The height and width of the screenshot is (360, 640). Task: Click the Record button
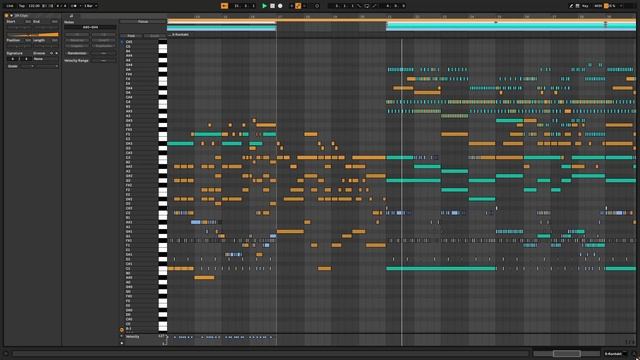tap(280, 6)
